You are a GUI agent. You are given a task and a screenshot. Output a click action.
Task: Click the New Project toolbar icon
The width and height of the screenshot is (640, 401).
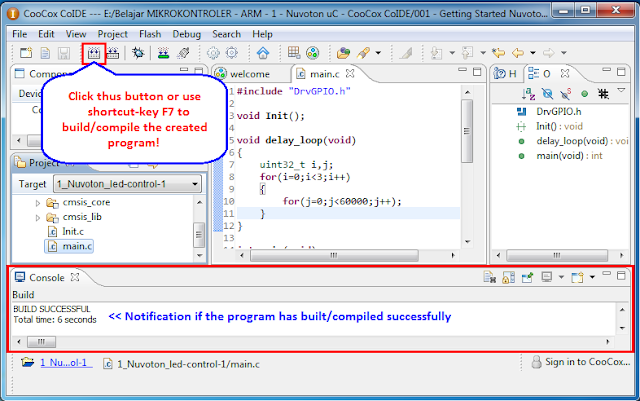(x=26, y=53)
